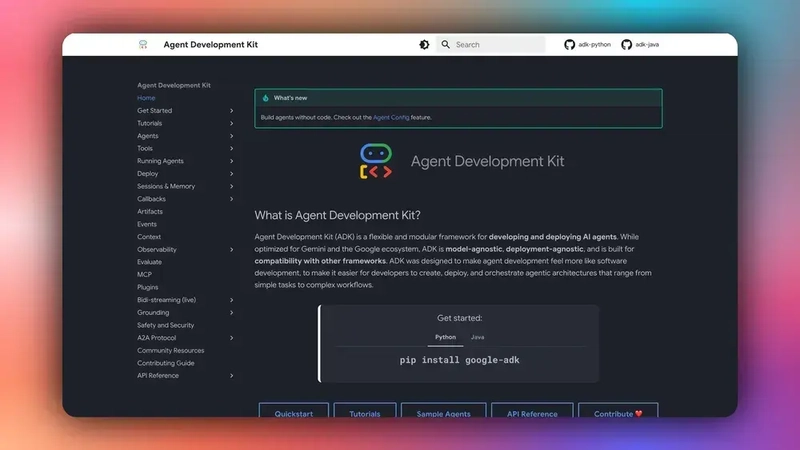The height and width of the screenshot is (450, 800).
Task: Expand the Grounding section chevron
Action: [x=232, y=313]
